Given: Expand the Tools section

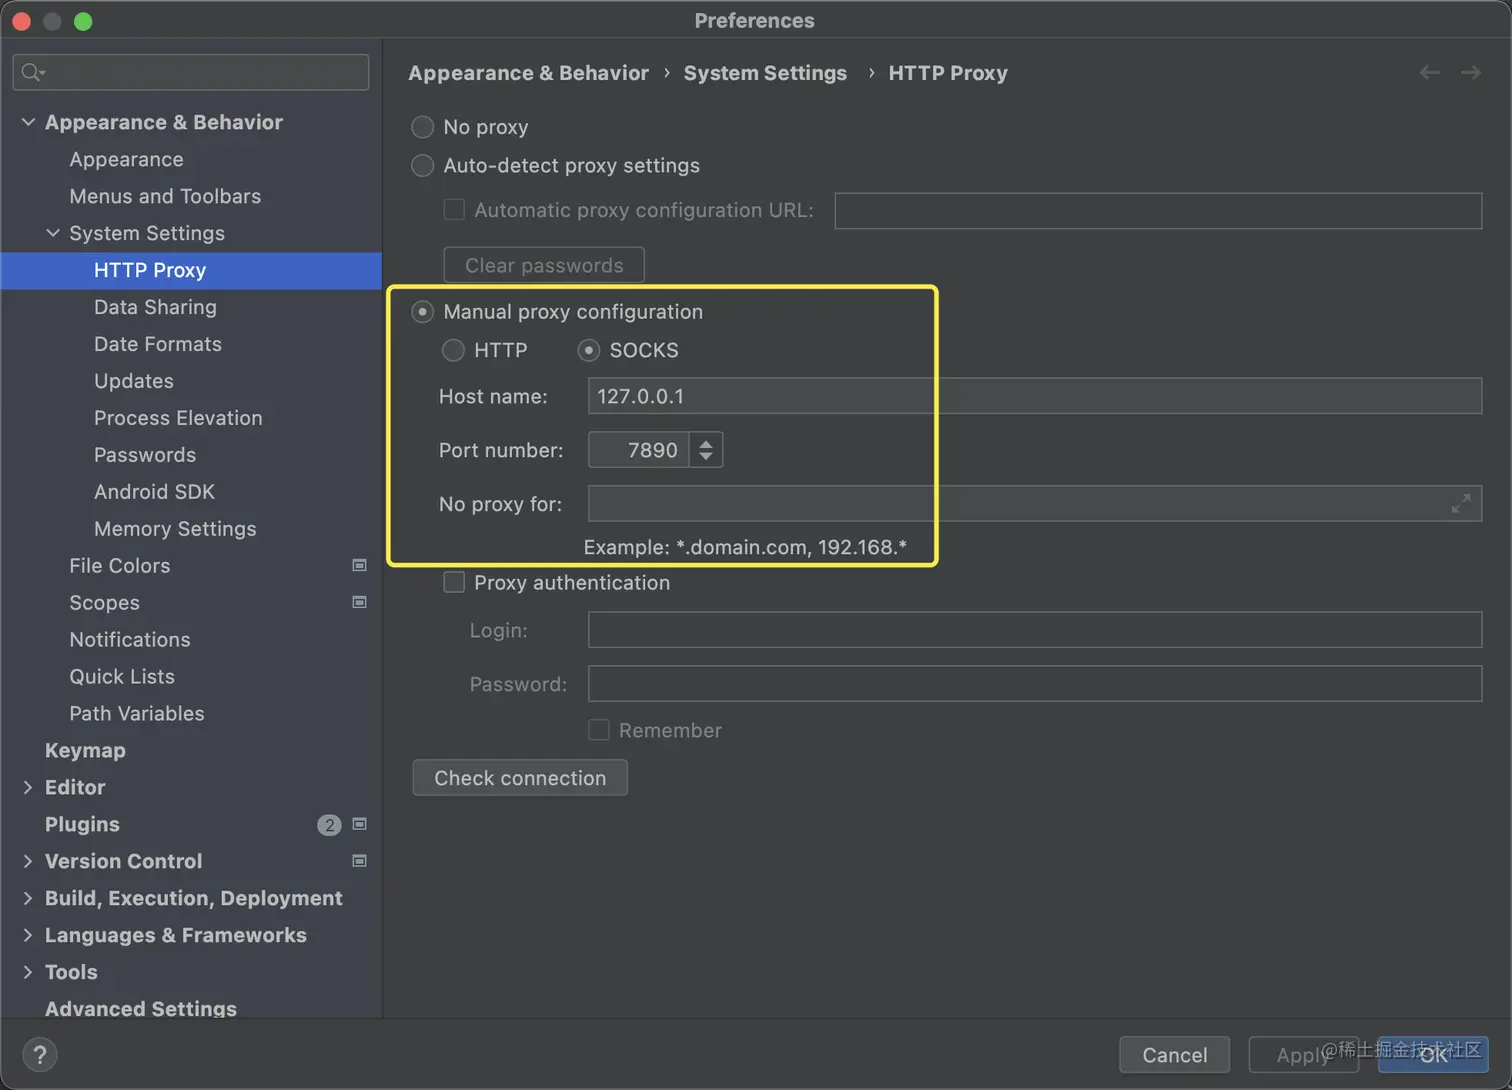Looking at the screenshot, I should coord(28,972).
